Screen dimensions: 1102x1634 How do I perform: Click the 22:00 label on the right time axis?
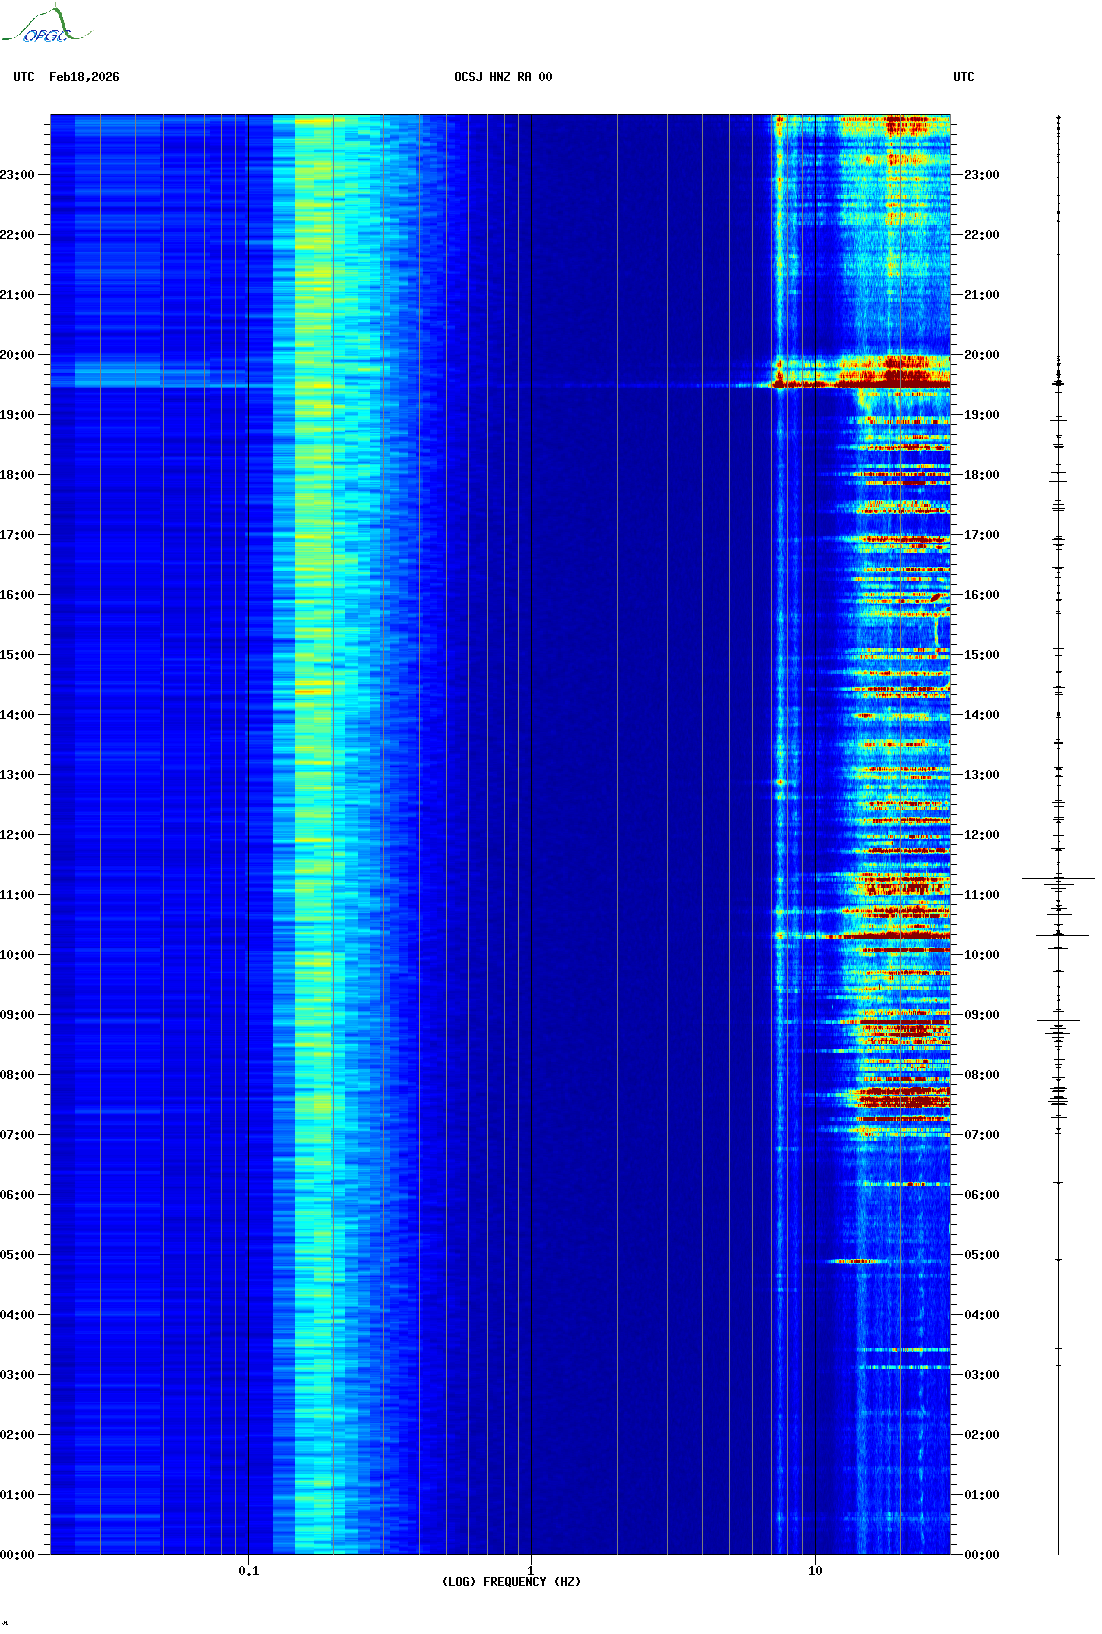[981, 235]
